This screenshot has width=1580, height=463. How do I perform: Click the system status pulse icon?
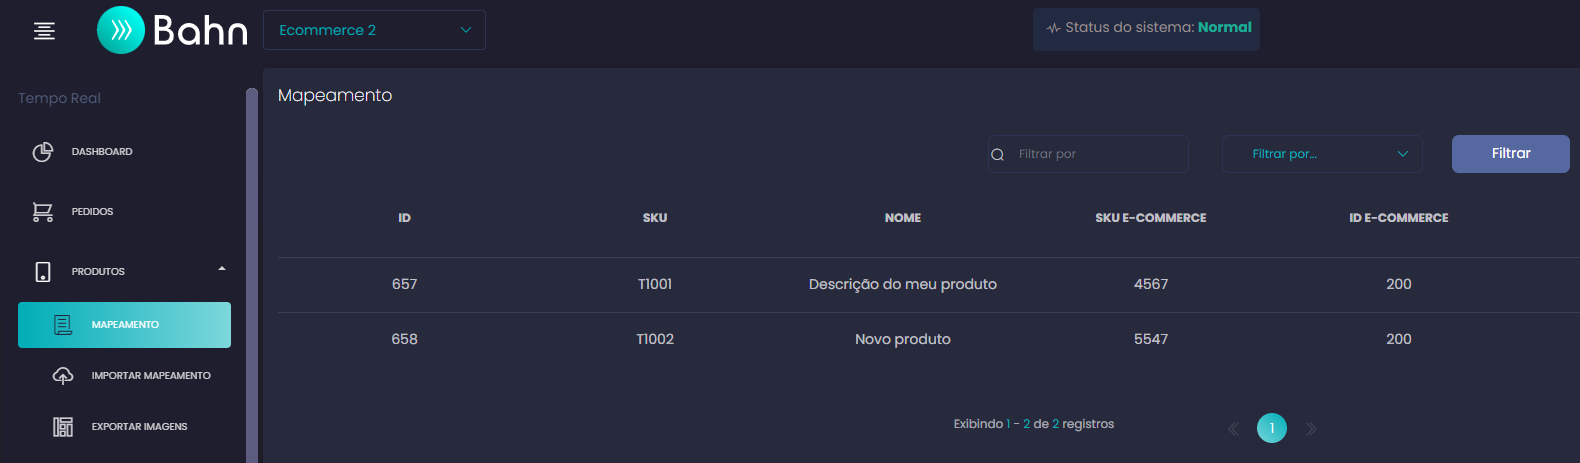click(x=1053, y=28)
